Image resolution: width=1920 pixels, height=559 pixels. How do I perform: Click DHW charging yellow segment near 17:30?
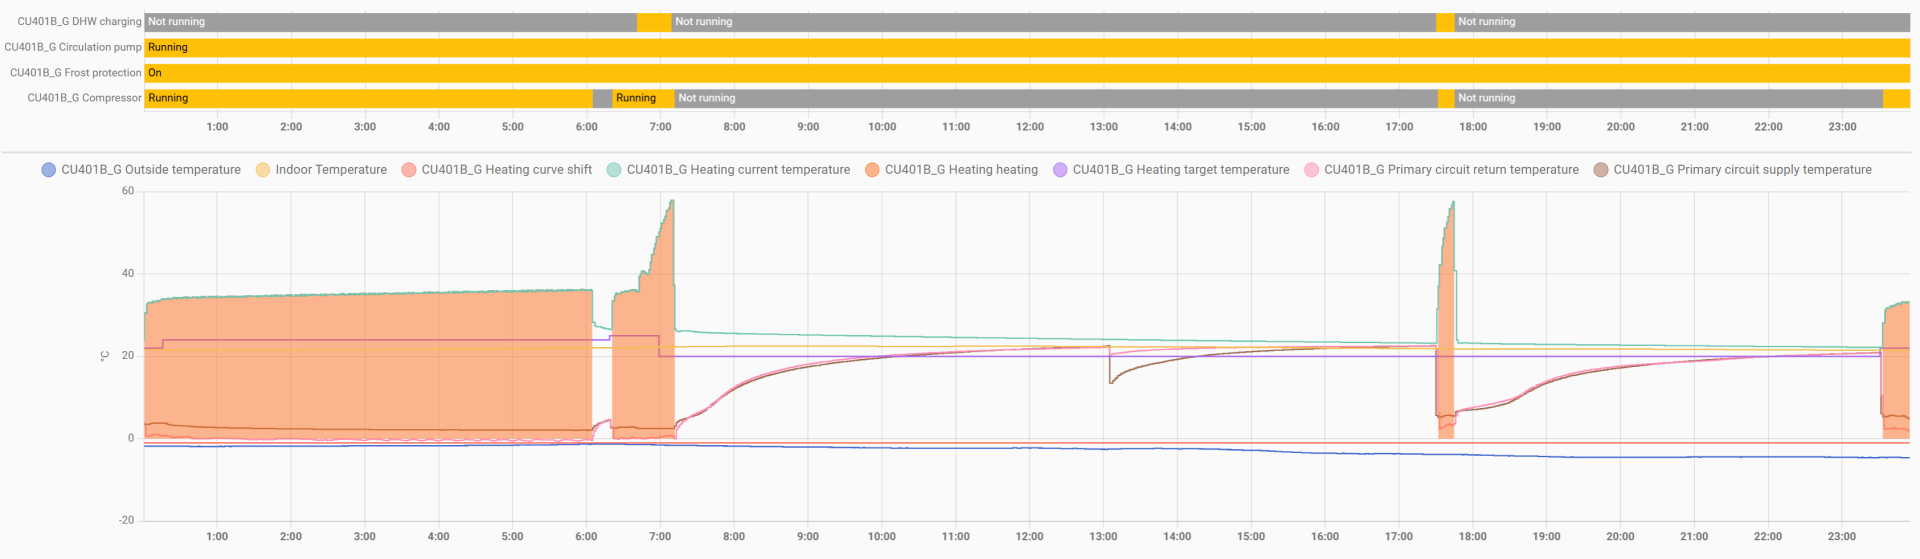[x=1445, y=22]
